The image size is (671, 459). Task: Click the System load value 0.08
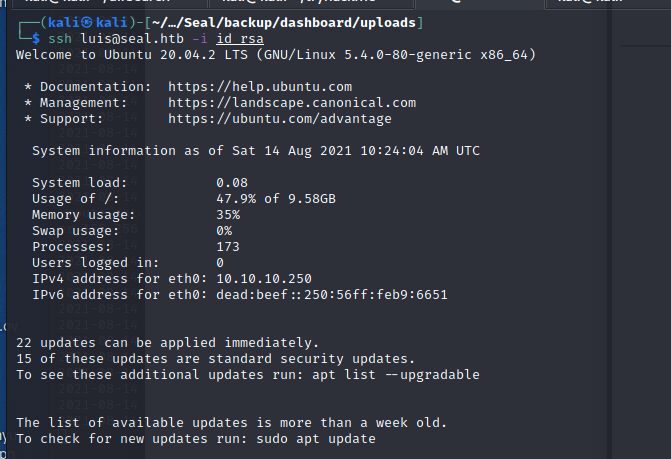point(232,183)
